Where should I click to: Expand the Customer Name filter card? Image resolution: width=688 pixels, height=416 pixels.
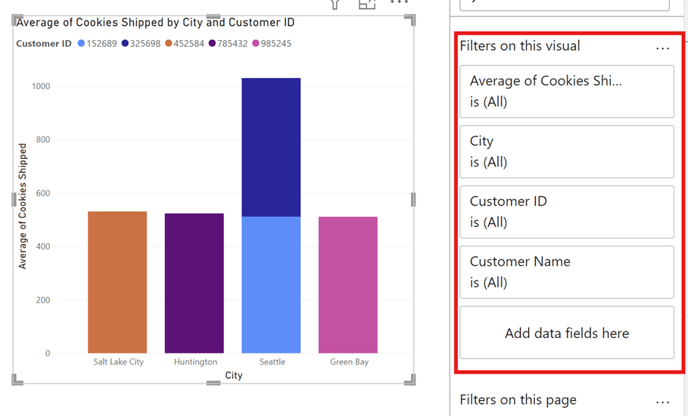(x=566, y=272)
